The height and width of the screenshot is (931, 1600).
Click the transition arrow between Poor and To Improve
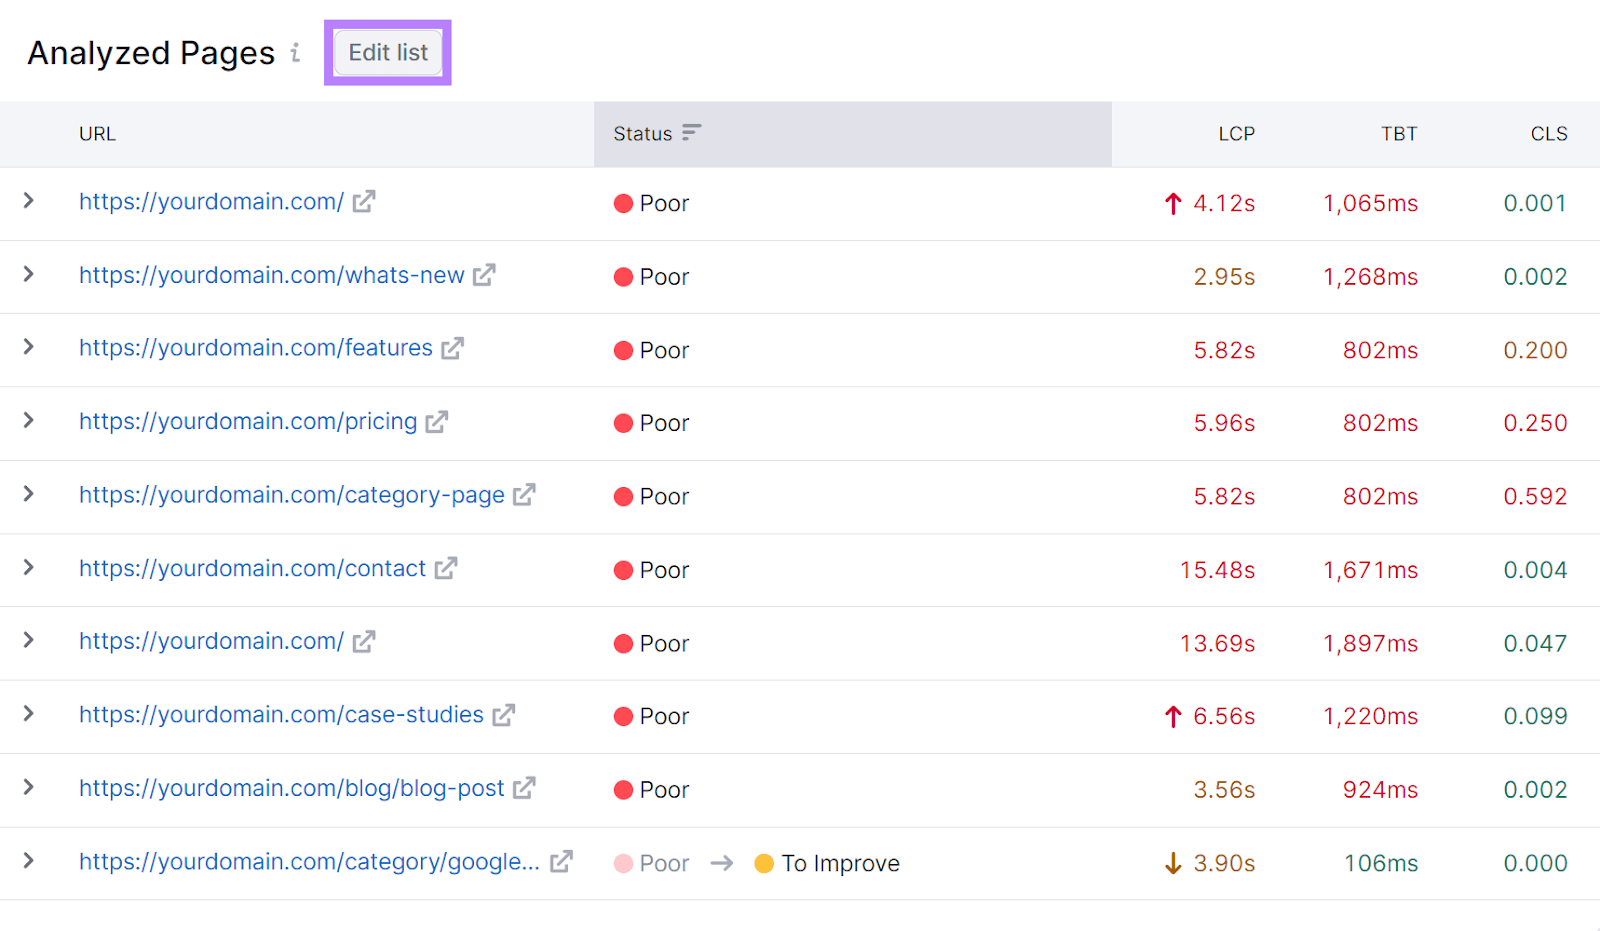(x=720, y=862)
